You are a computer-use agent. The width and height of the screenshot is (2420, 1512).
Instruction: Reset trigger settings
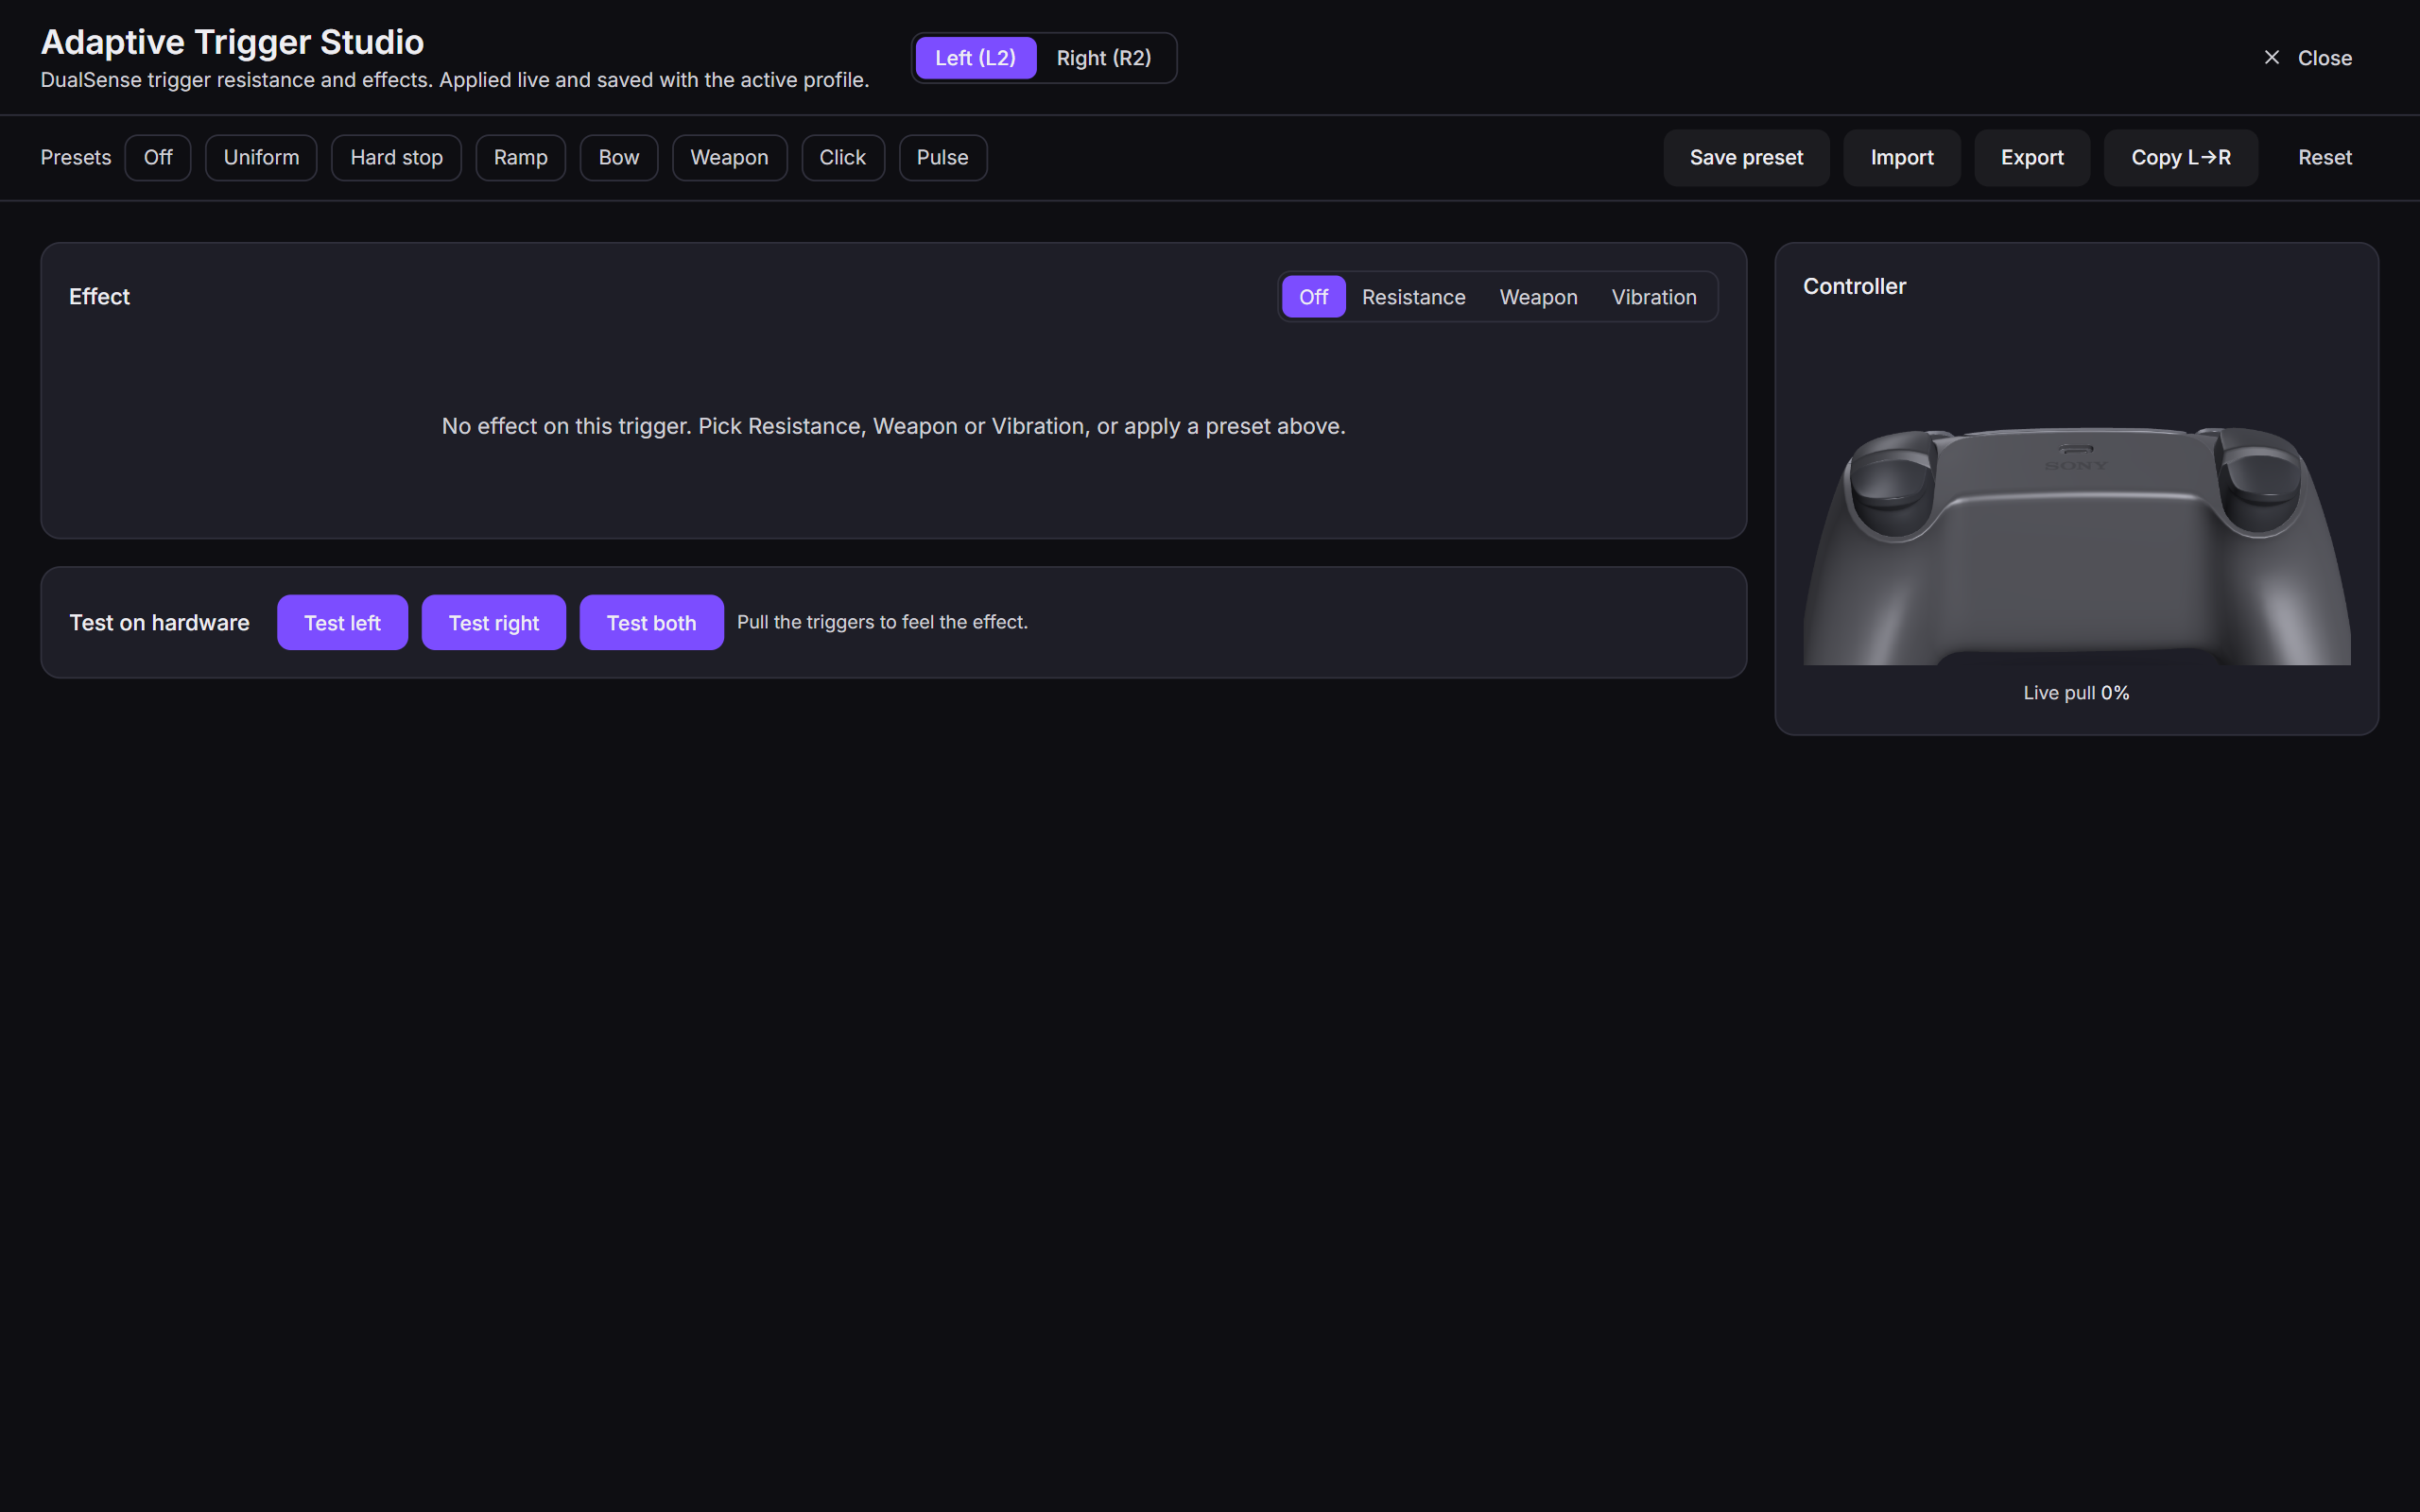[2325, 158]
